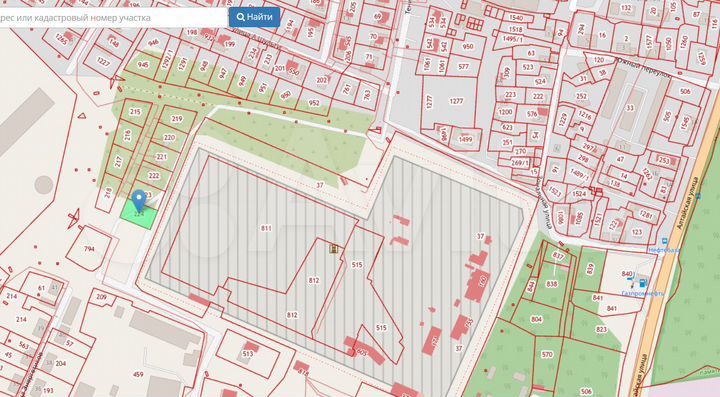Select parcel number 1229

[563, 119]
